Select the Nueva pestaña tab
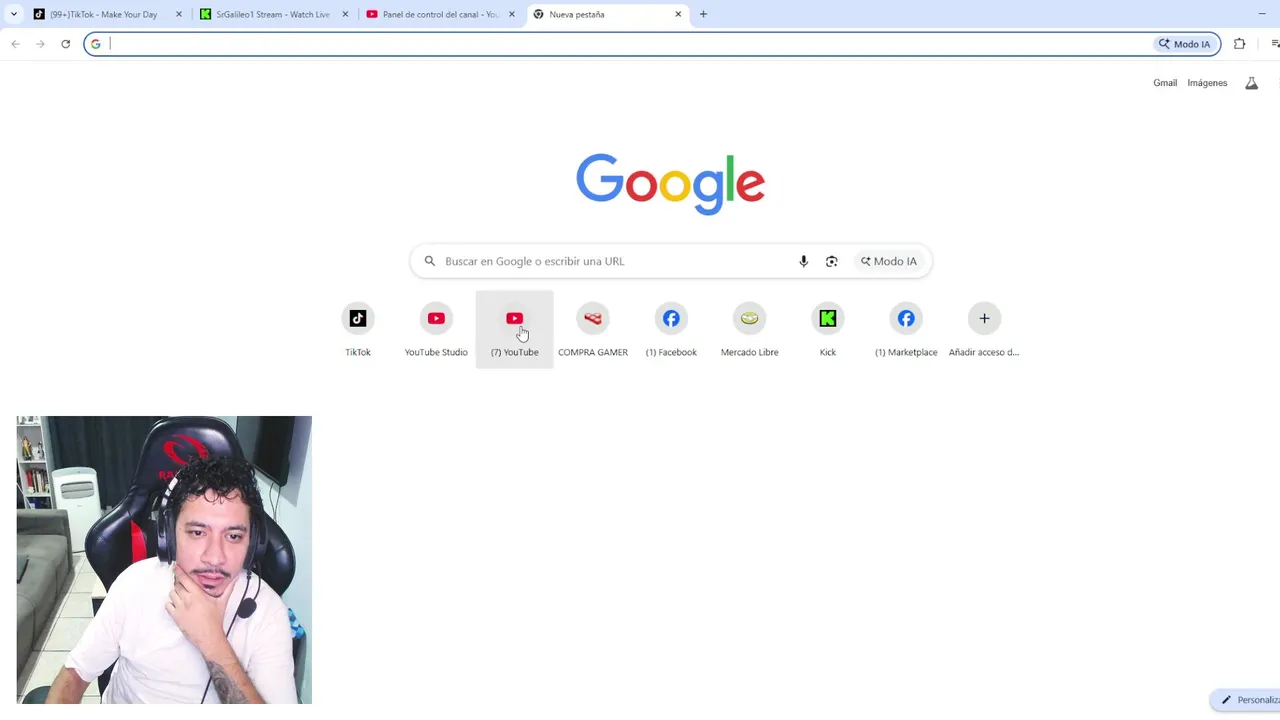This screenshot has width=1280, height=720. pyautogui.click(x=606, y=14)
